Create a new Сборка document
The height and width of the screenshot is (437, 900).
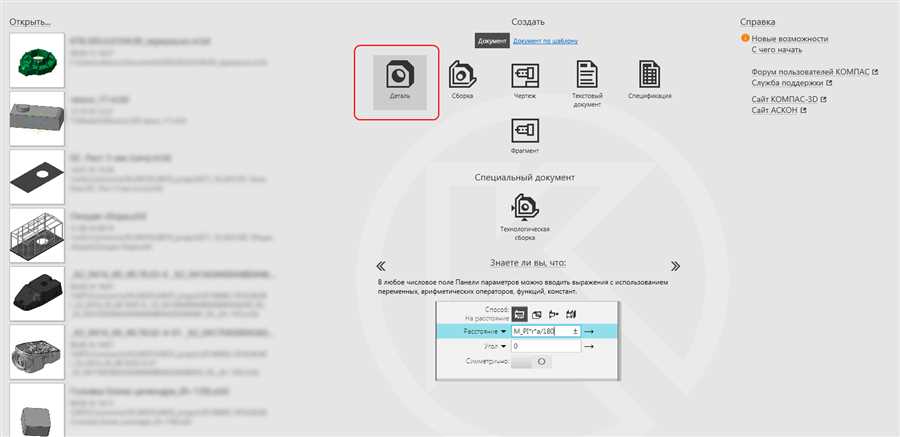[x=462, y=79]
